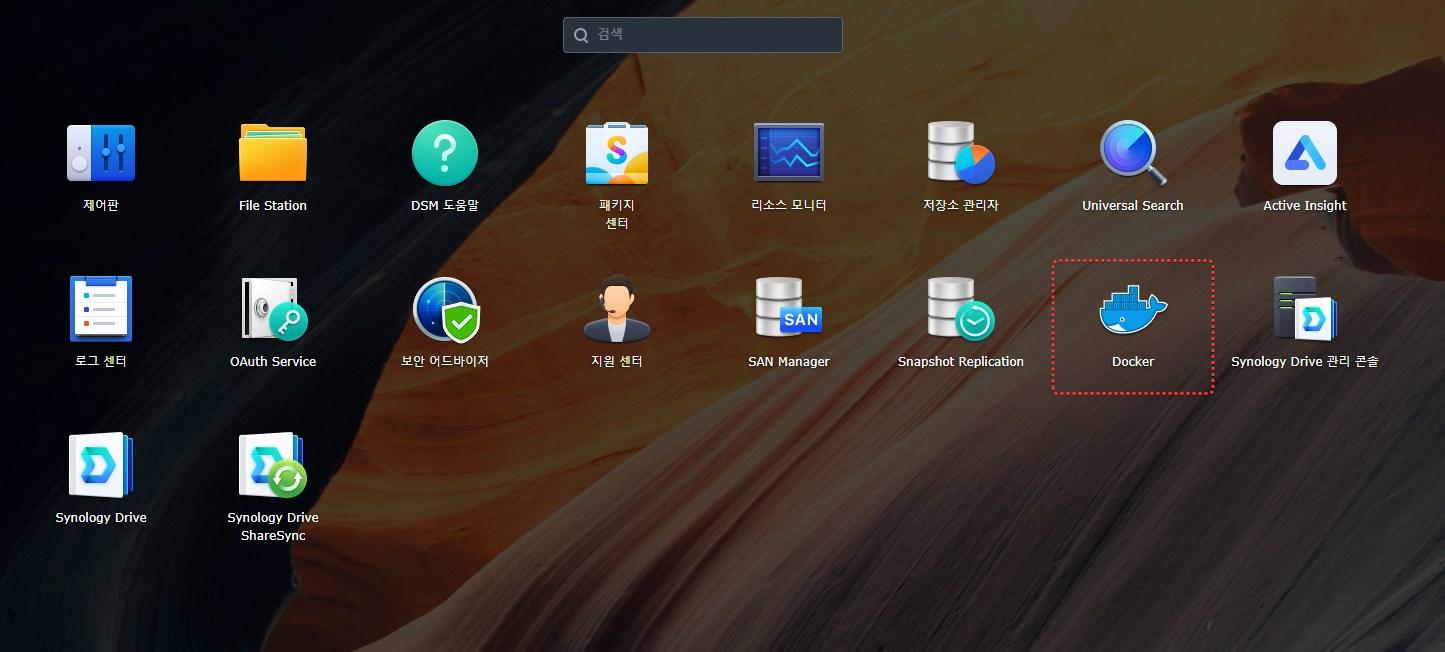This screenshot has height=652, width=1445.
Task: Open OAuth Service
Action: point(272,308)
